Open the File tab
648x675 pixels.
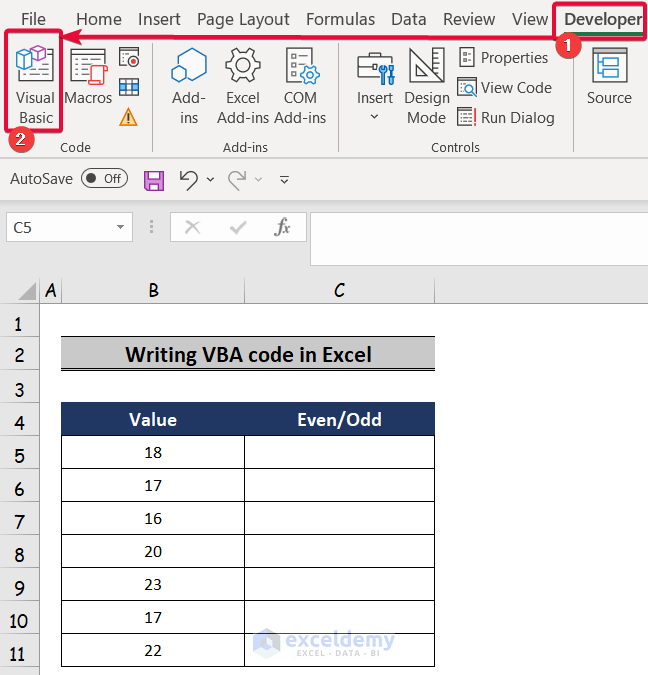[33, 19]
